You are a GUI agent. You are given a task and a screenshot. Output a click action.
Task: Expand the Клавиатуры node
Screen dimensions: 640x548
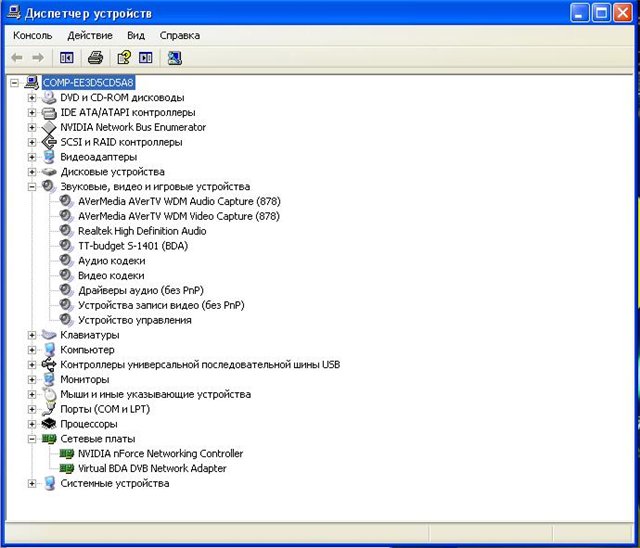pyautogui.click(x=32, y=335)
